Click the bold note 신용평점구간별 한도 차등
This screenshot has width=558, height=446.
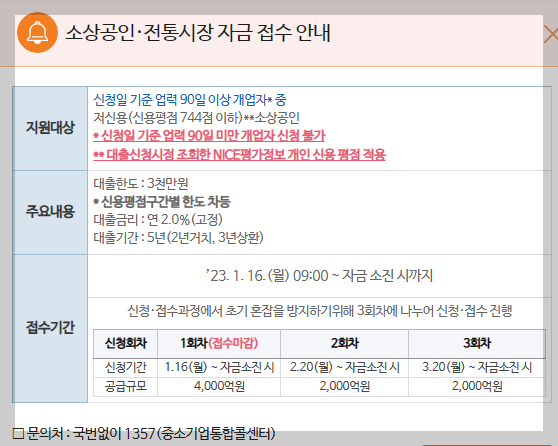(162, 202)
